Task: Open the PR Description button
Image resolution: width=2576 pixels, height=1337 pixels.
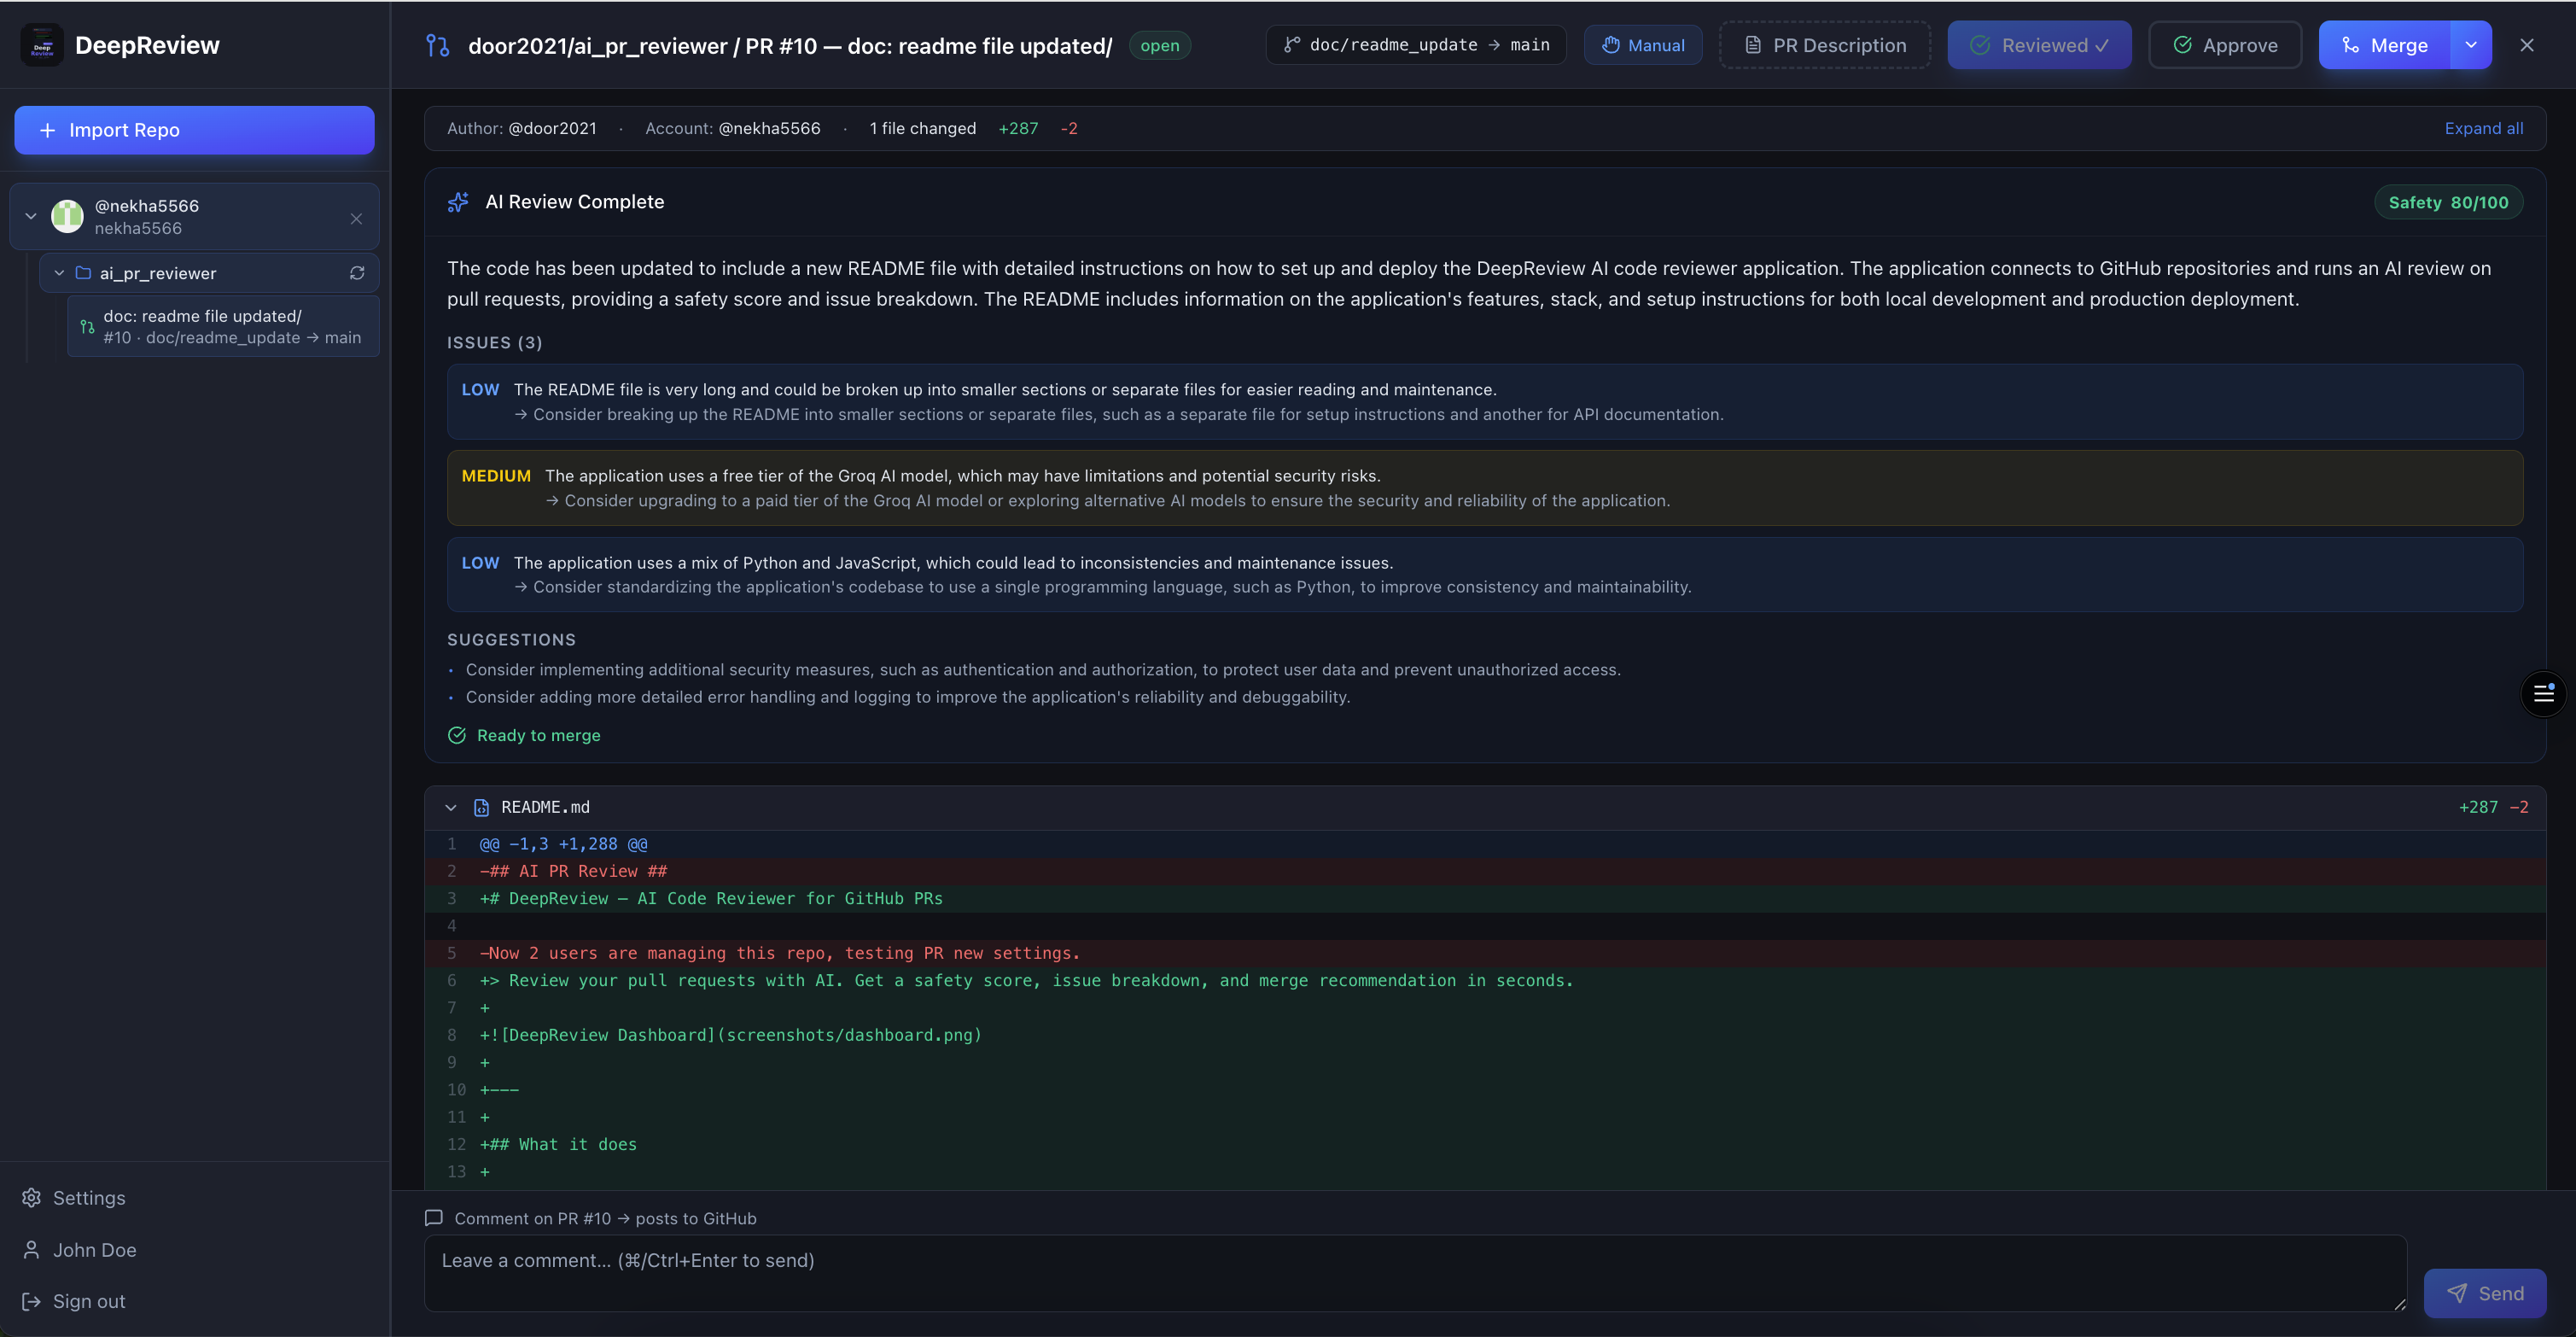Action: pos(1825,45)
